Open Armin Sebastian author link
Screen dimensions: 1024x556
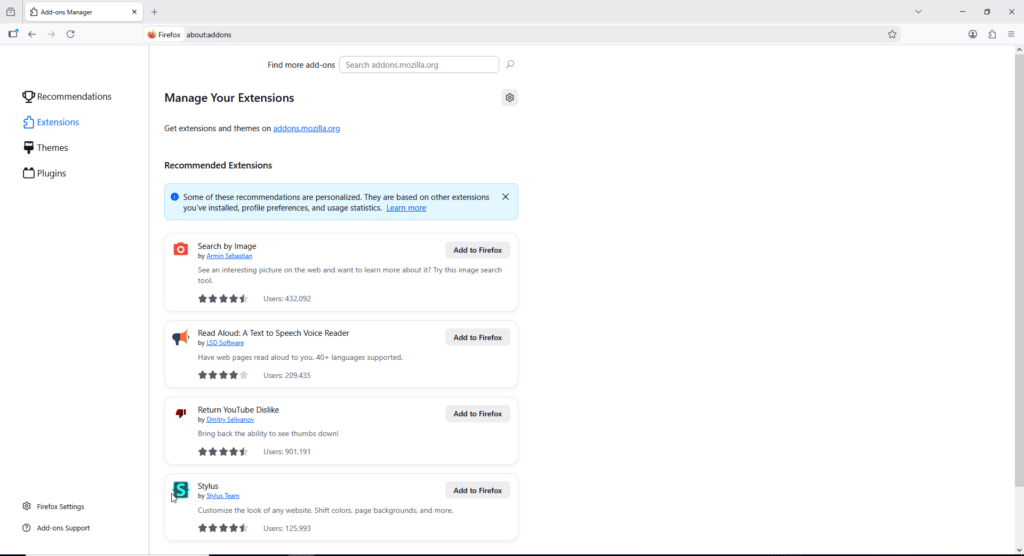pyautogui.click(x=229, y=256)
